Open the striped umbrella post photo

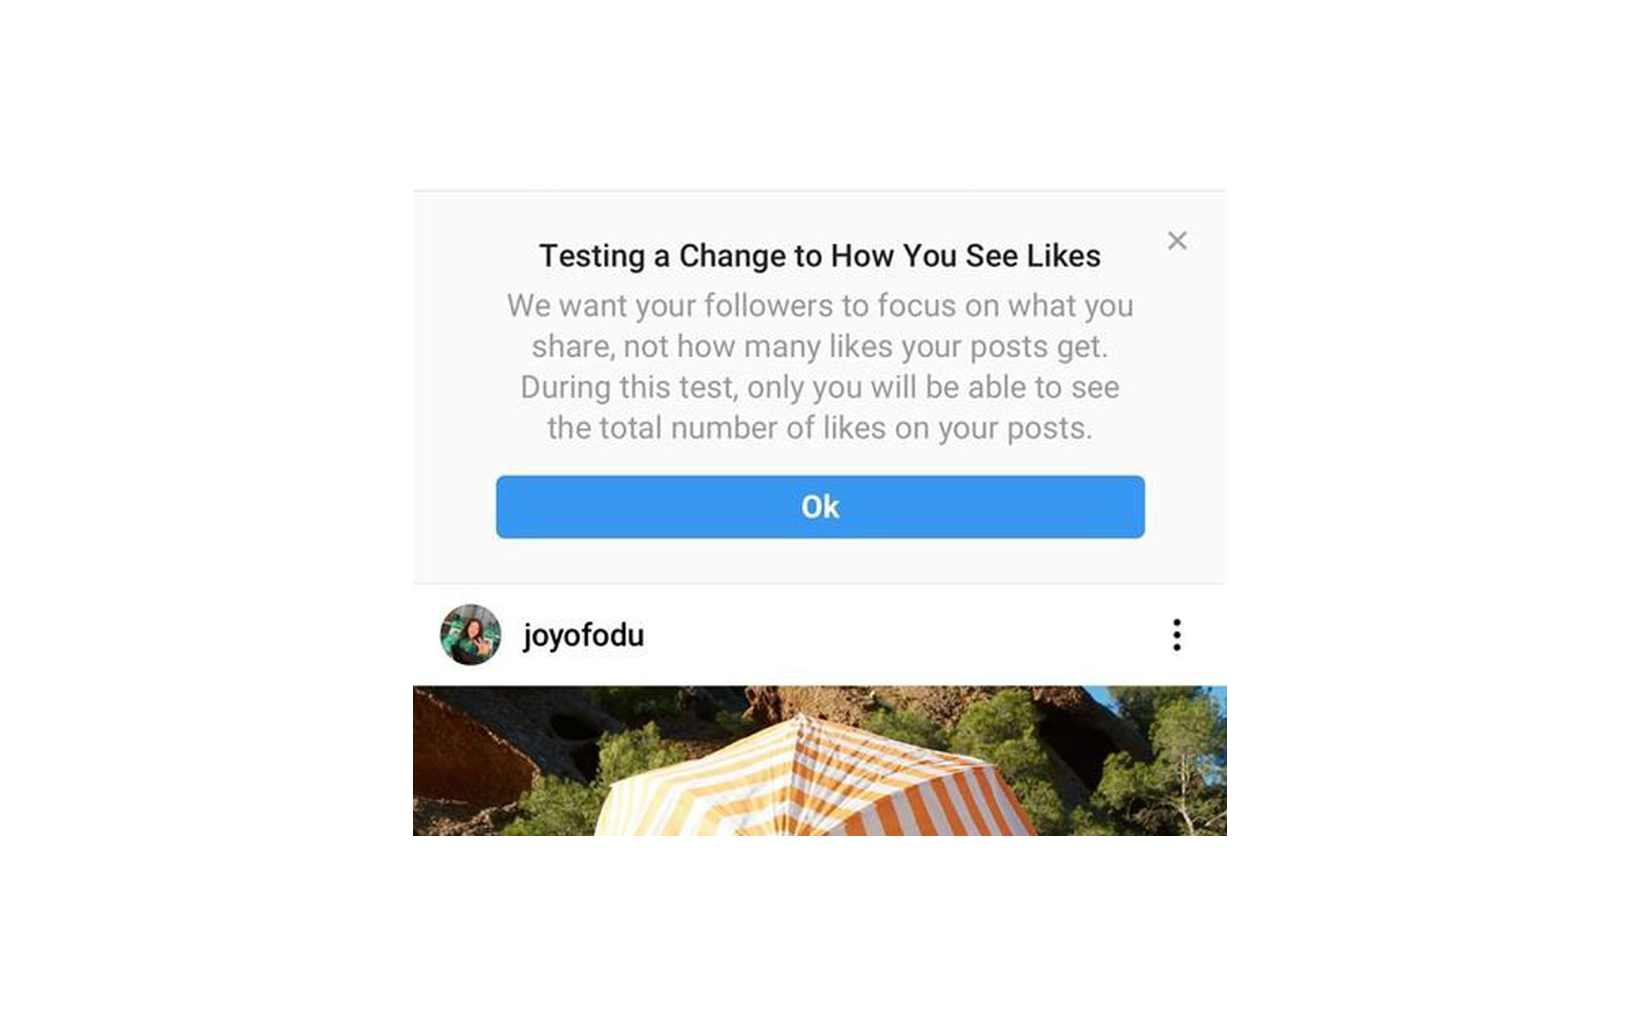pyautogui.click(x=820, y=760)
